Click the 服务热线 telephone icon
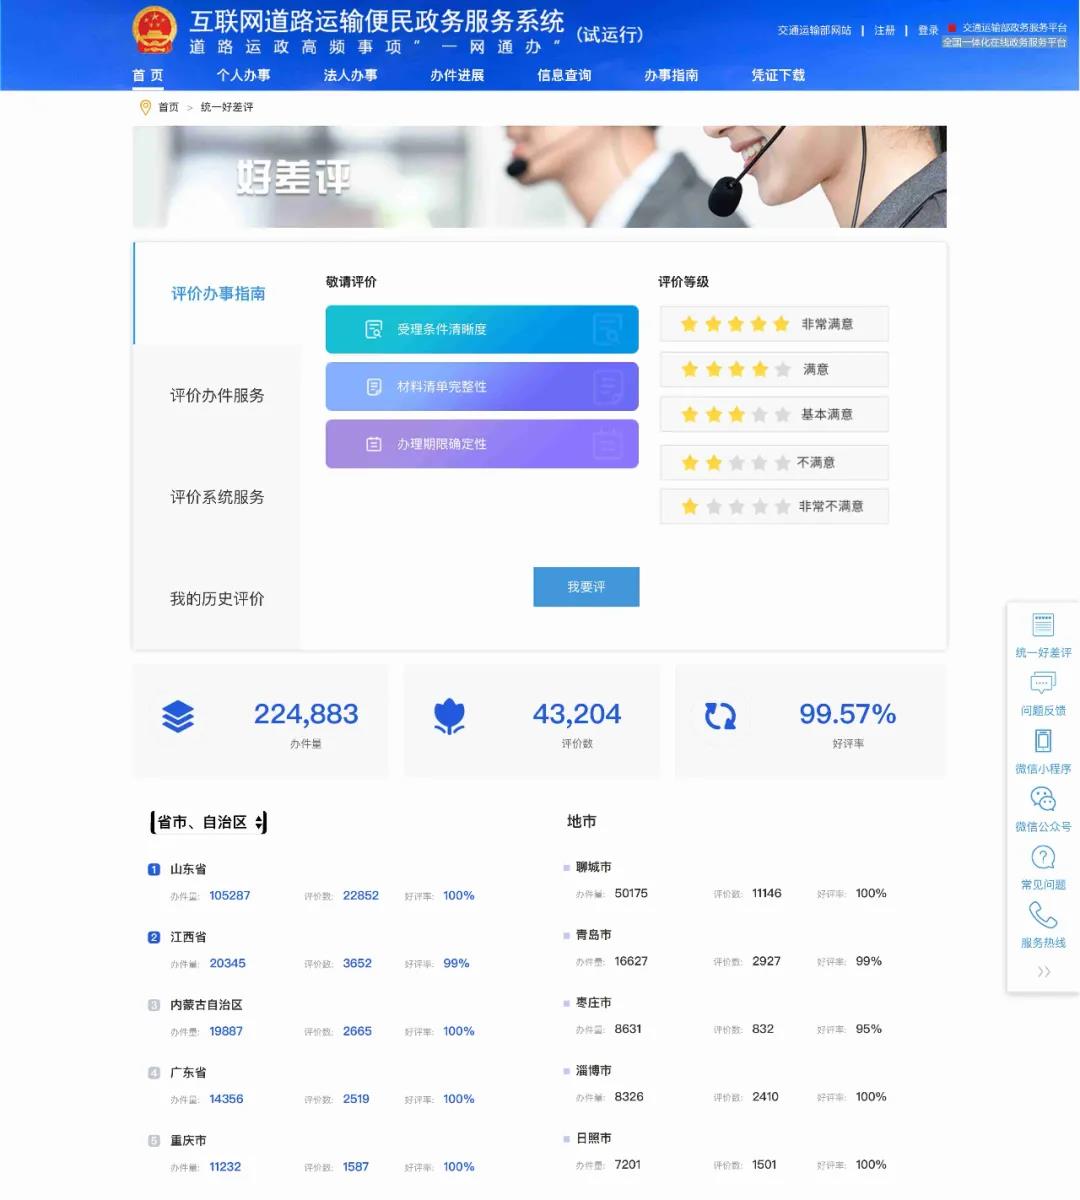Viewport: 1080px width, 1200px height. click(1043, 915)
